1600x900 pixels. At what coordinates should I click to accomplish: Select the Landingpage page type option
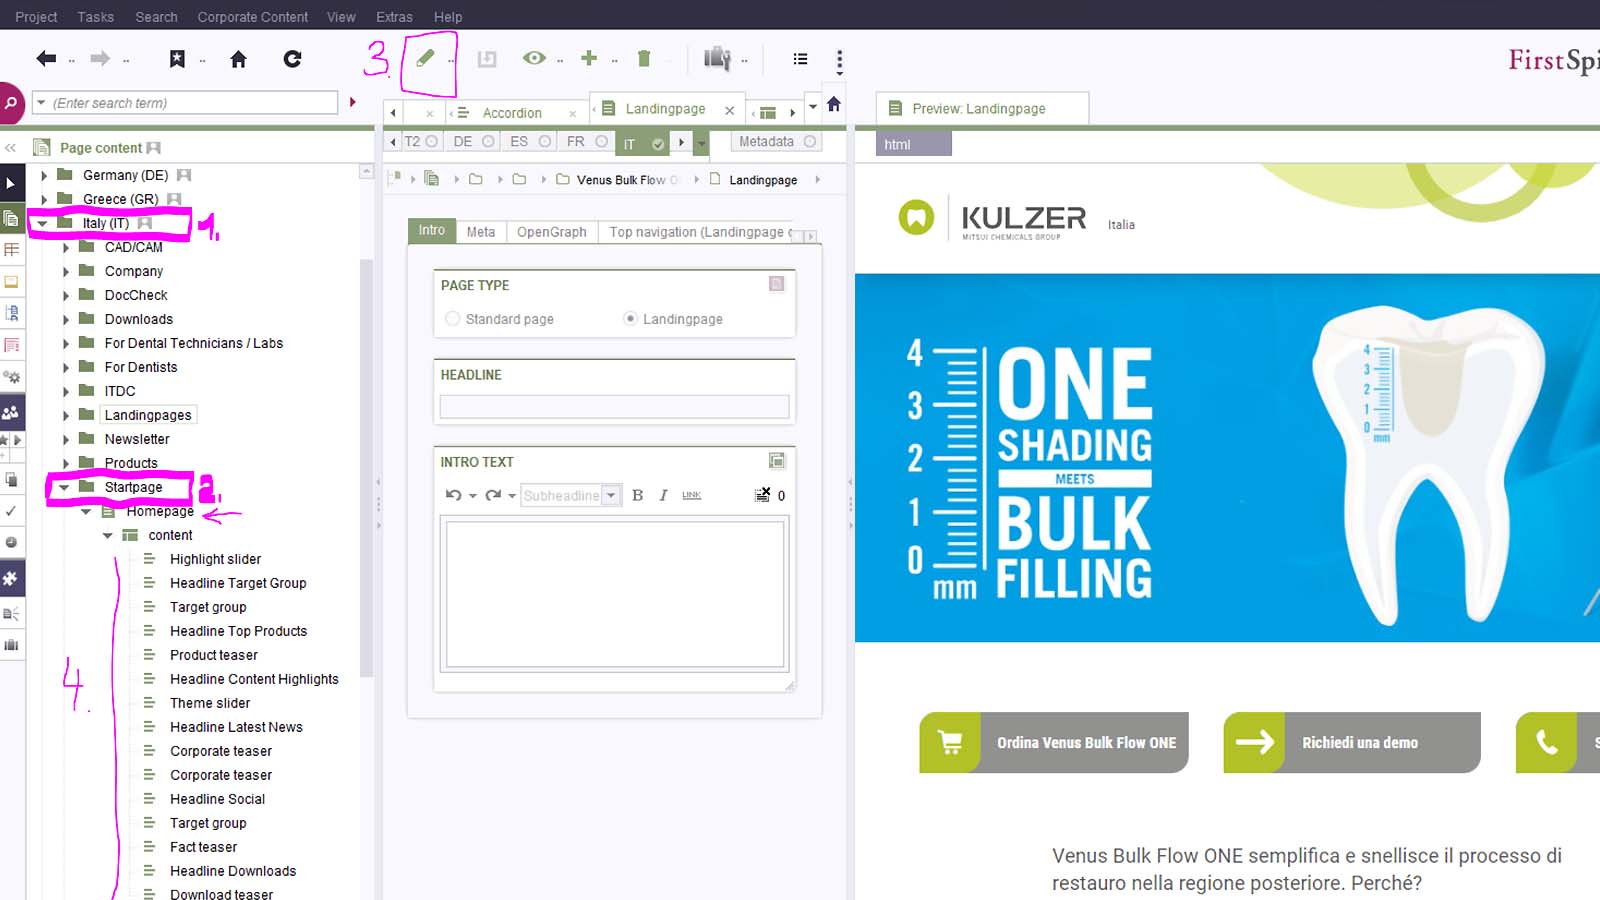tap(630, 319)
